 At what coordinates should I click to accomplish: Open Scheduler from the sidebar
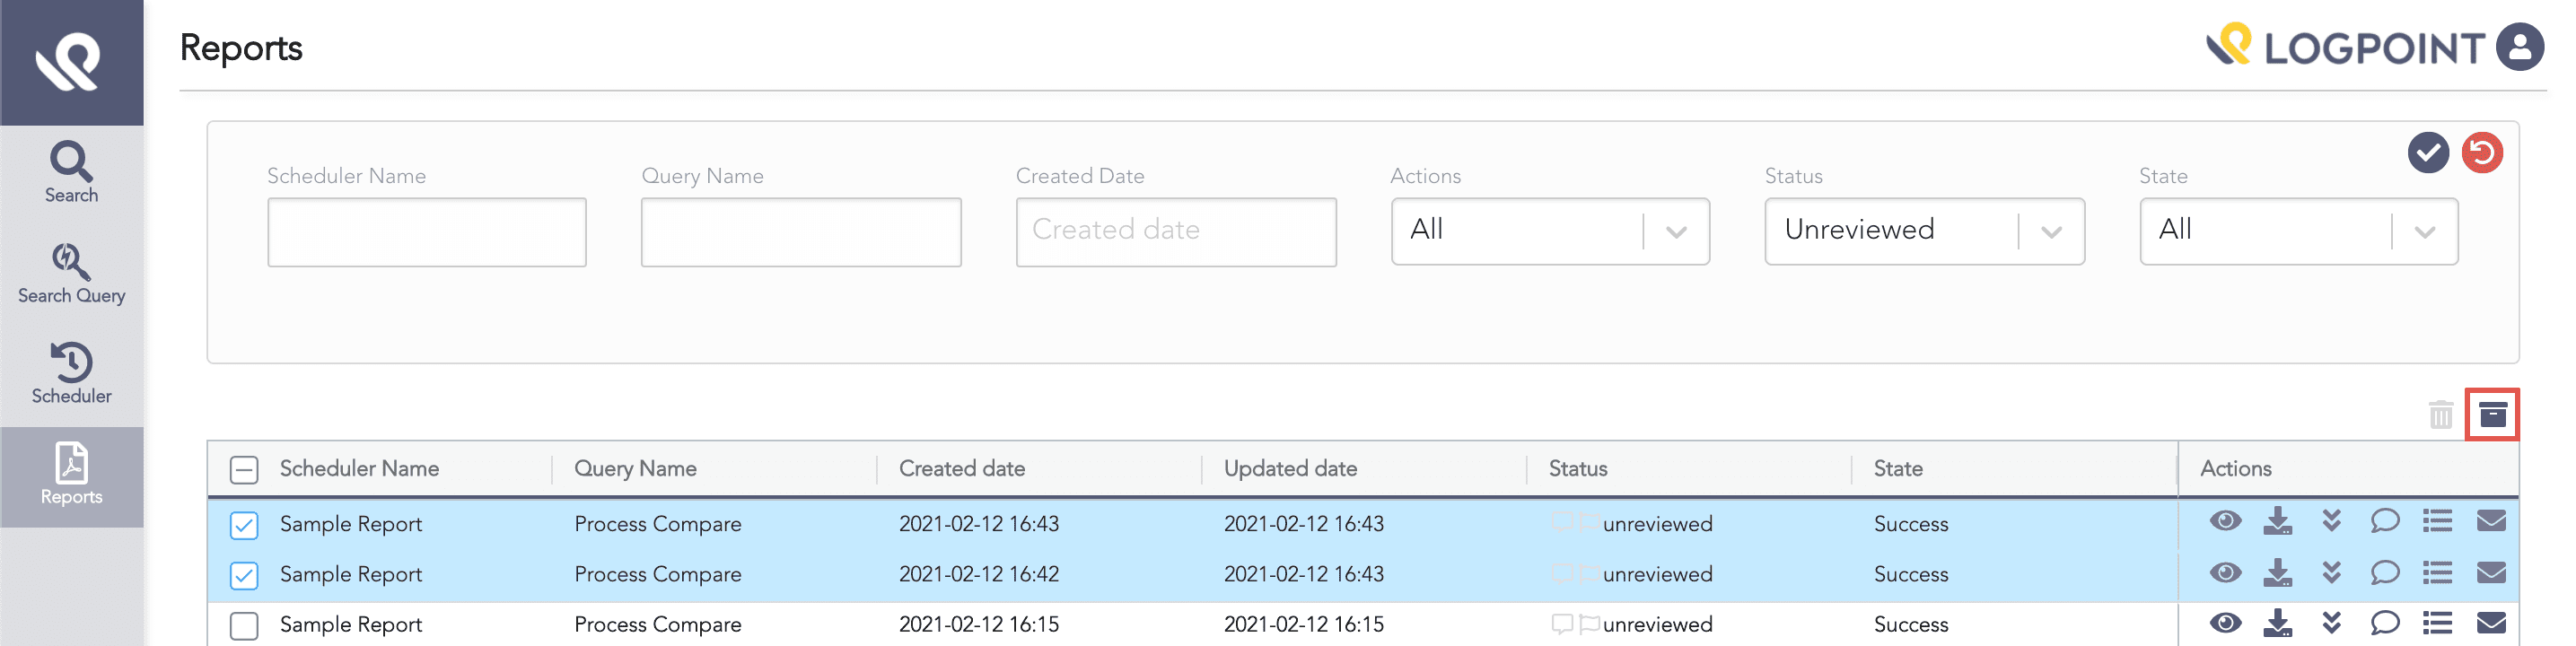click(71, 373)
